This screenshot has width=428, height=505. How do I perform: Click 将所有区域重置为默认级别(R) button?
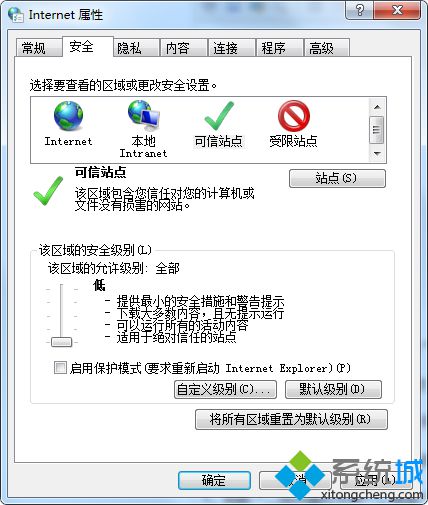pos(291,419)
